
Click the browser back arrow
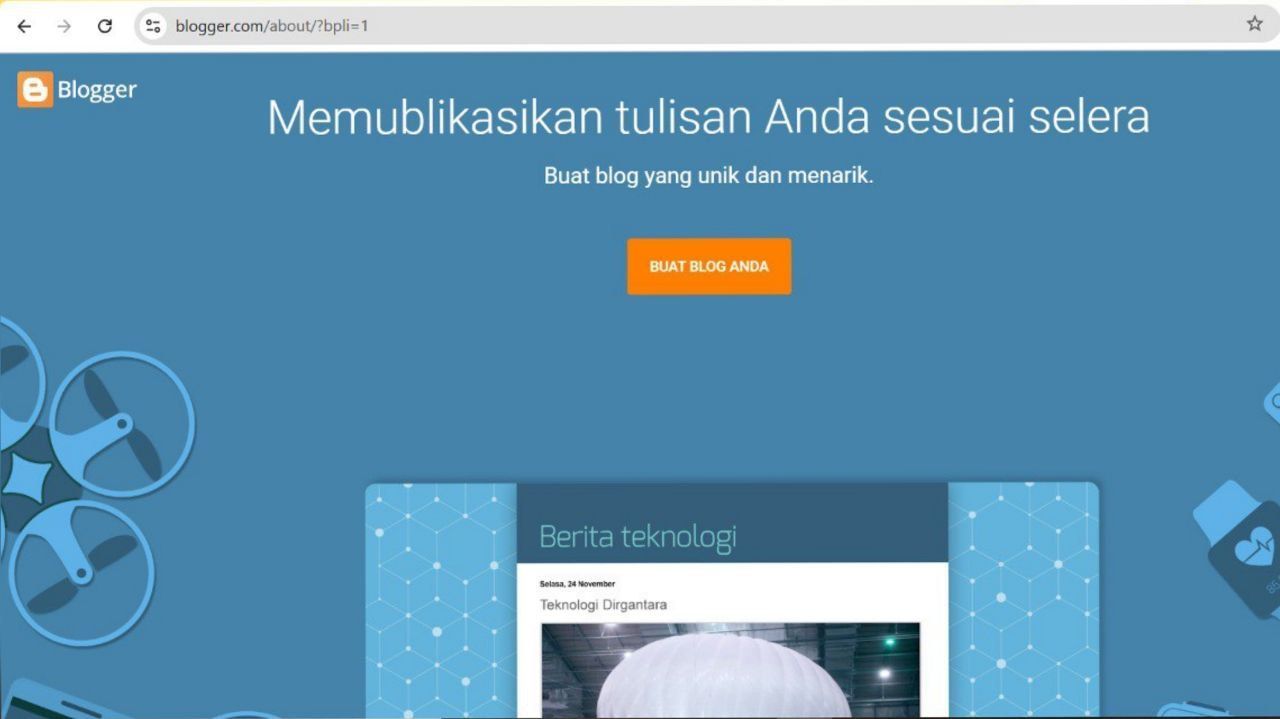pyautogui.click(x=24, y=26)
